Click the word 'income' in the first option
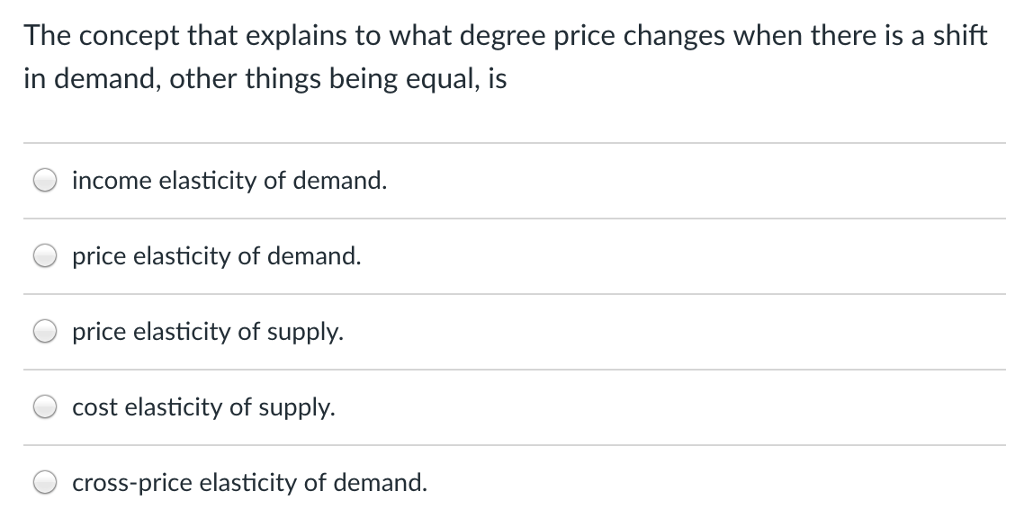The height and width of the screenshot is (518, 1024). (x=112, y=180)
